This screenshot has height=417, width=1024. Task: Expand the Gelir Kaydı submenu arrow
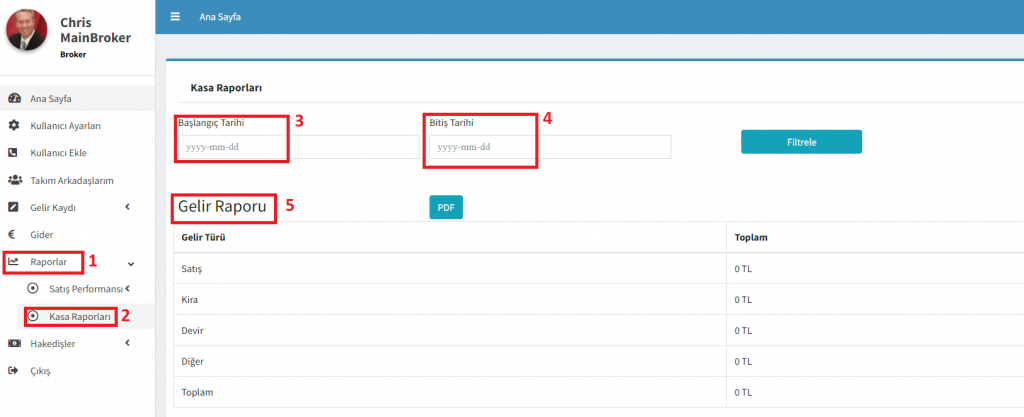(127, 207)
